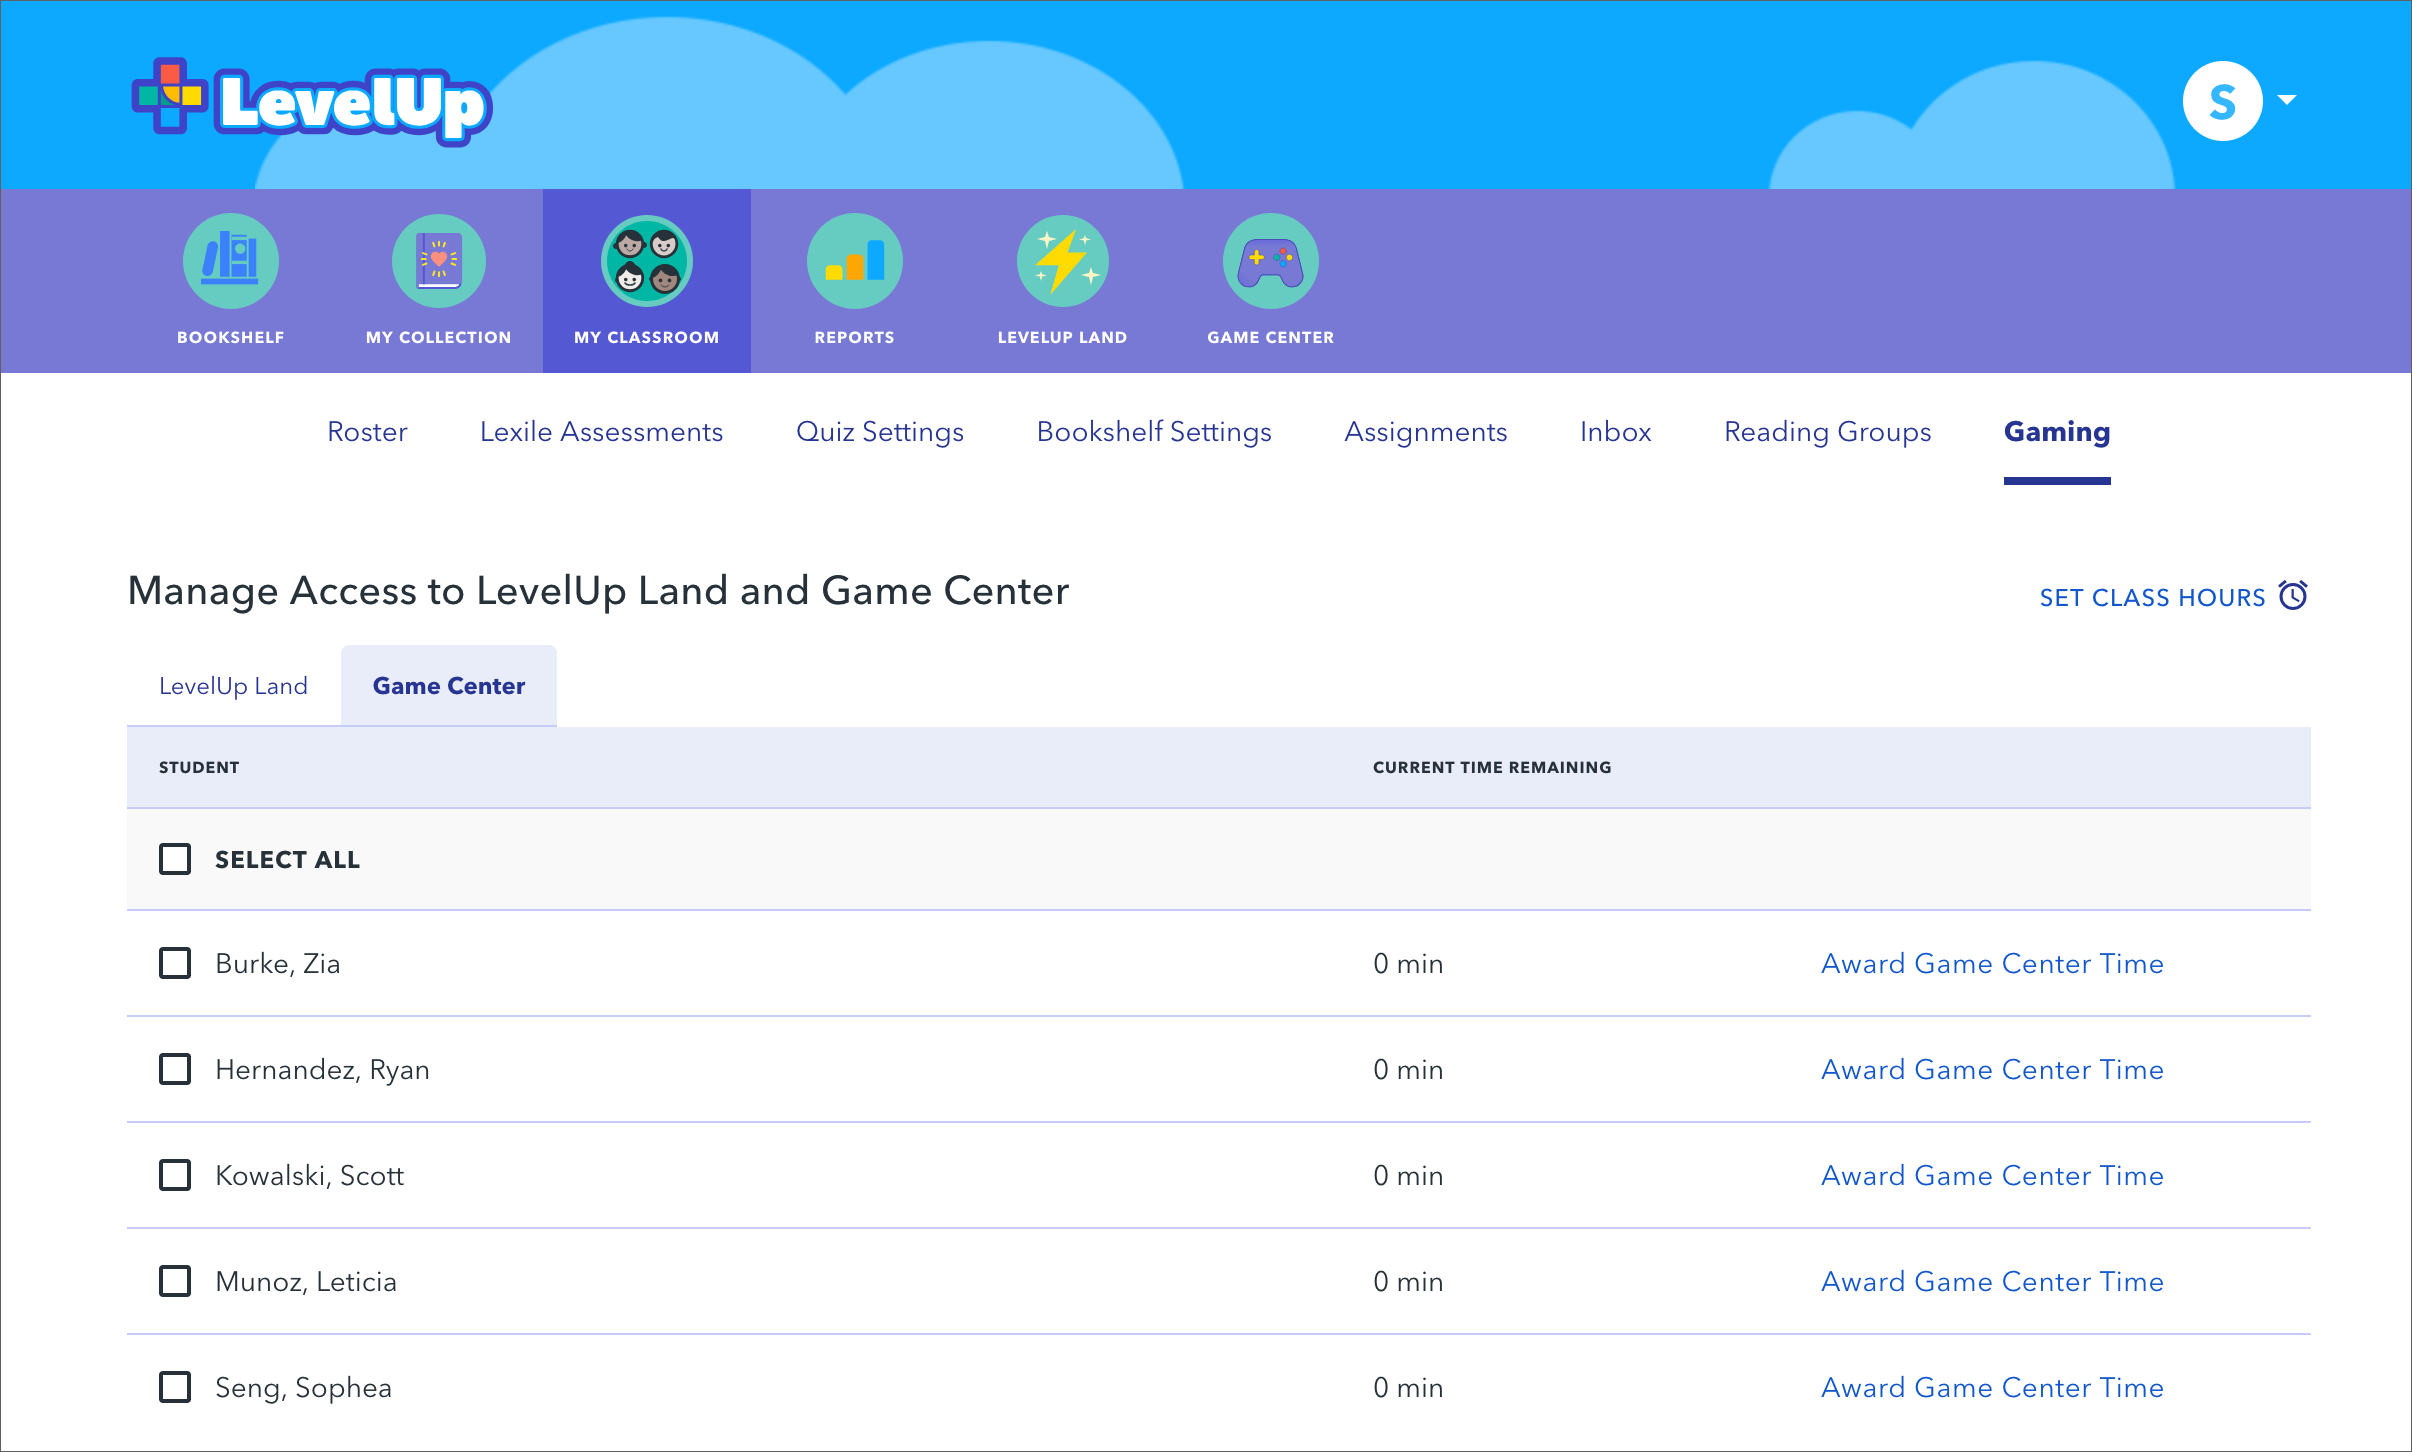This screenshot has height=1452, width=2412.
Task: Open the Game Center controller icon
Action: [1270, 262]
